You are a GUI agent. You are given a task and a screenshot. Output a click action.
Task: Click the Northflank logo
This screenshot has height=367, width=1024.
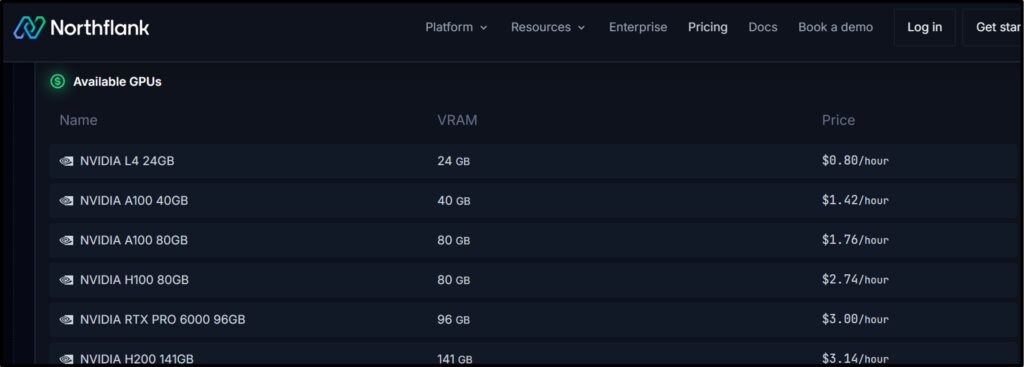[x=82, y=27]
